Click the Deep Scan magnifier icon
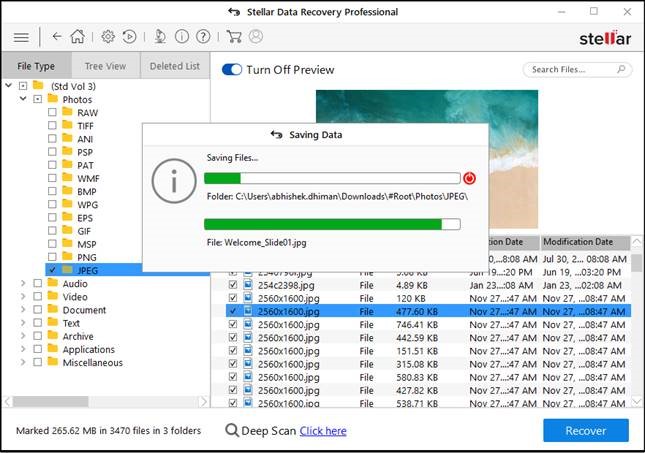 tap(232, 430)
